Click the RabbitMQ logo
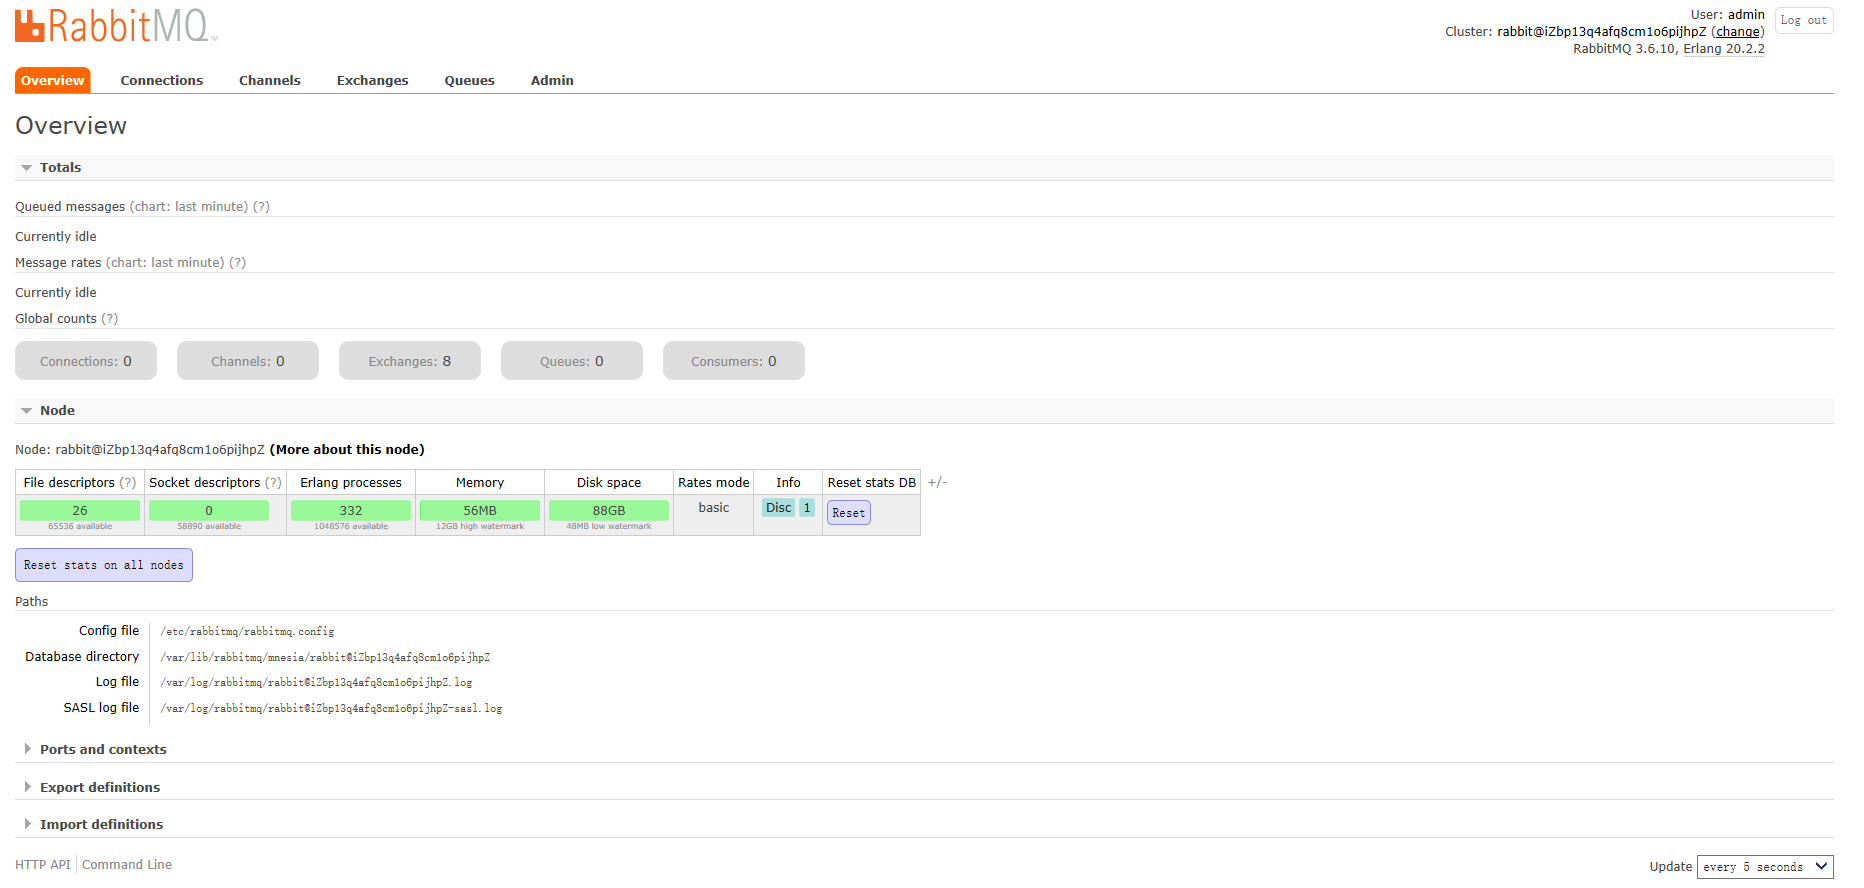1864x888 pixels. pos(115,26)
